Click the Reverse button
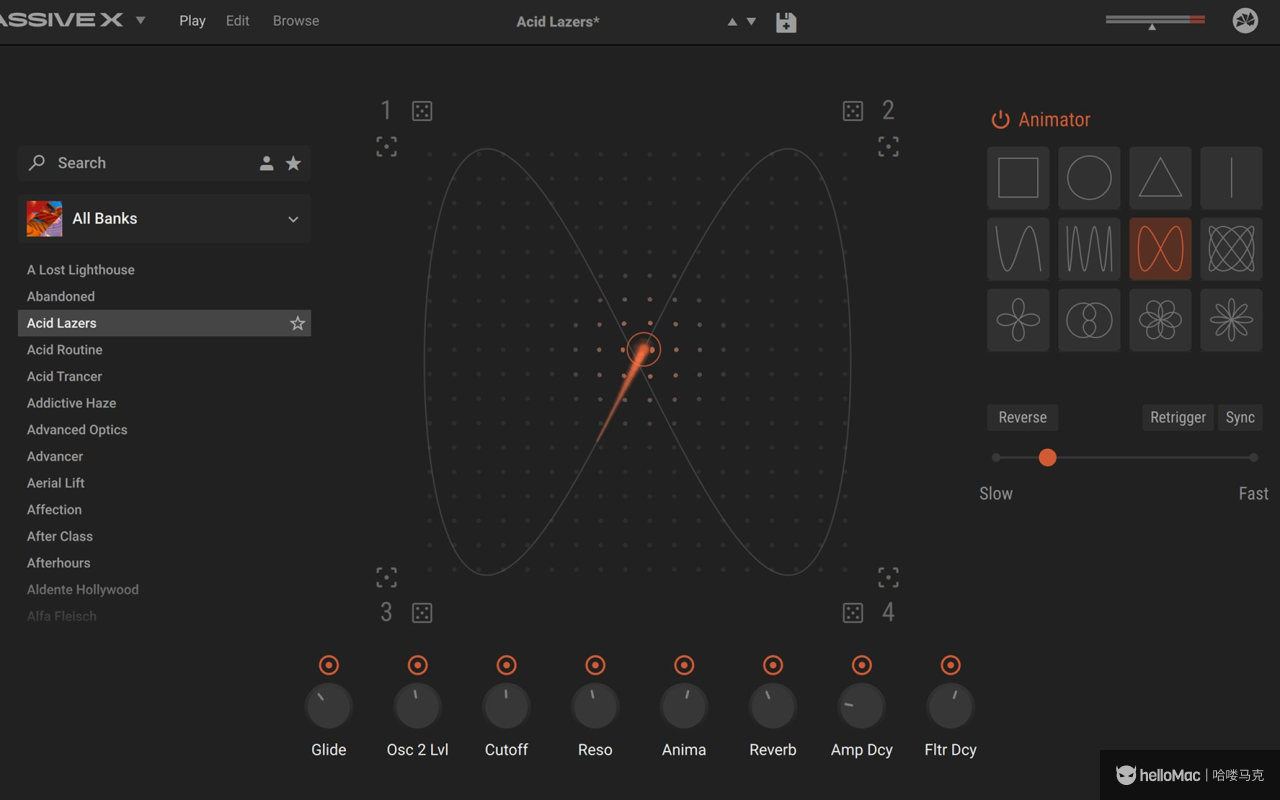This screenshot has width=1280, height=800. coord(1023,417)
